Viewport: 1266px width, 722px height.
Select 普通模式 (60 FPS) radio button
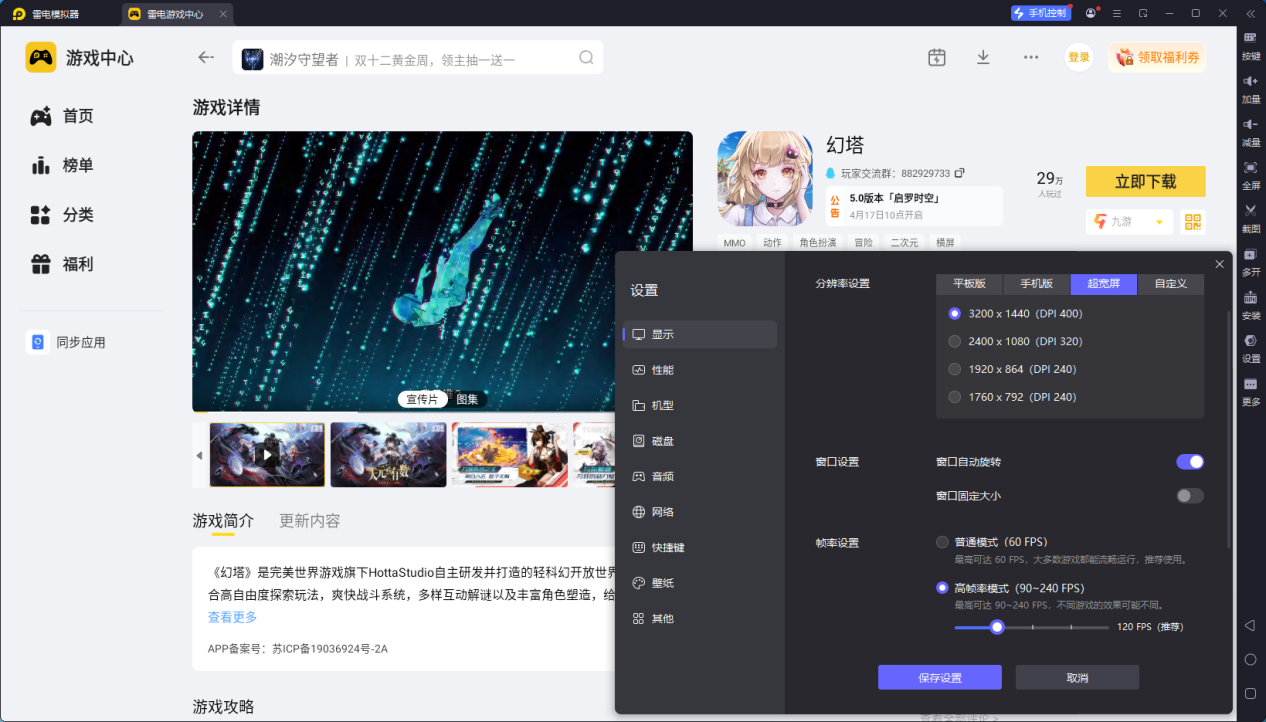click(x=942, y=542)
